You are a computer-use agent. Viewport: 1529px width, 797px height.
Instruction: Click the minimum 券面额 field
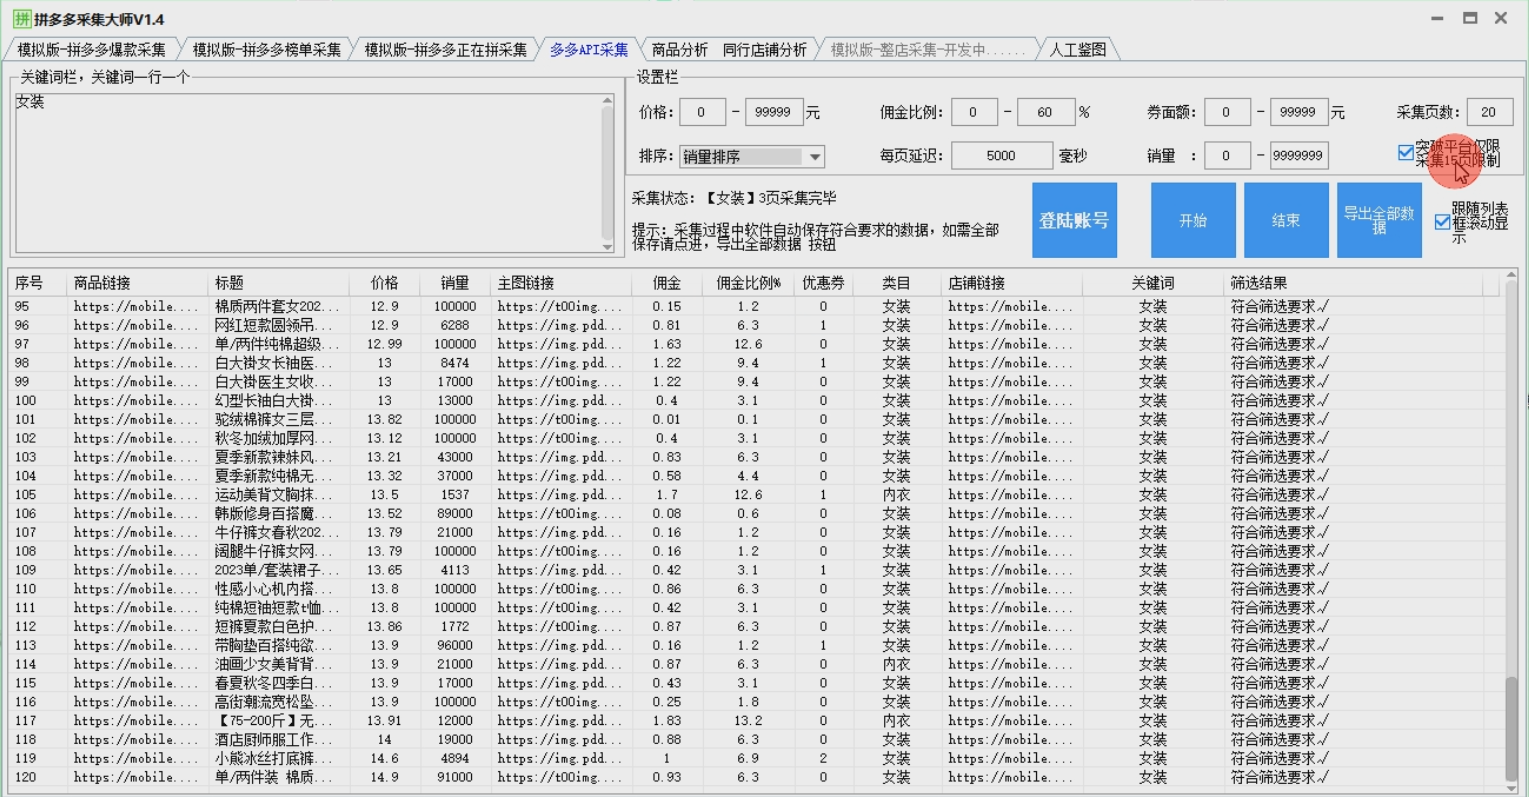tap(1226, 112)
